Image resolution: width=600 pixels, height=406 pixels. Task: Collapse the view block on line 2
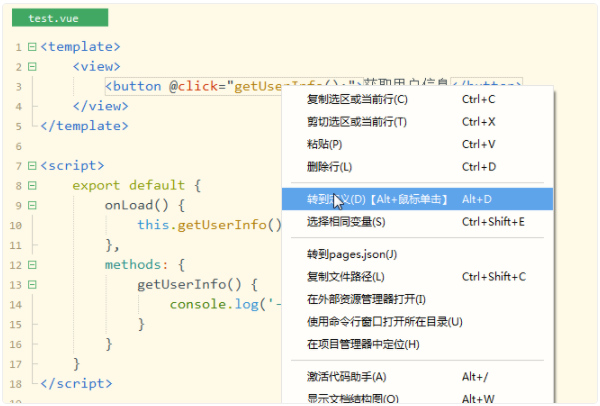32,66
